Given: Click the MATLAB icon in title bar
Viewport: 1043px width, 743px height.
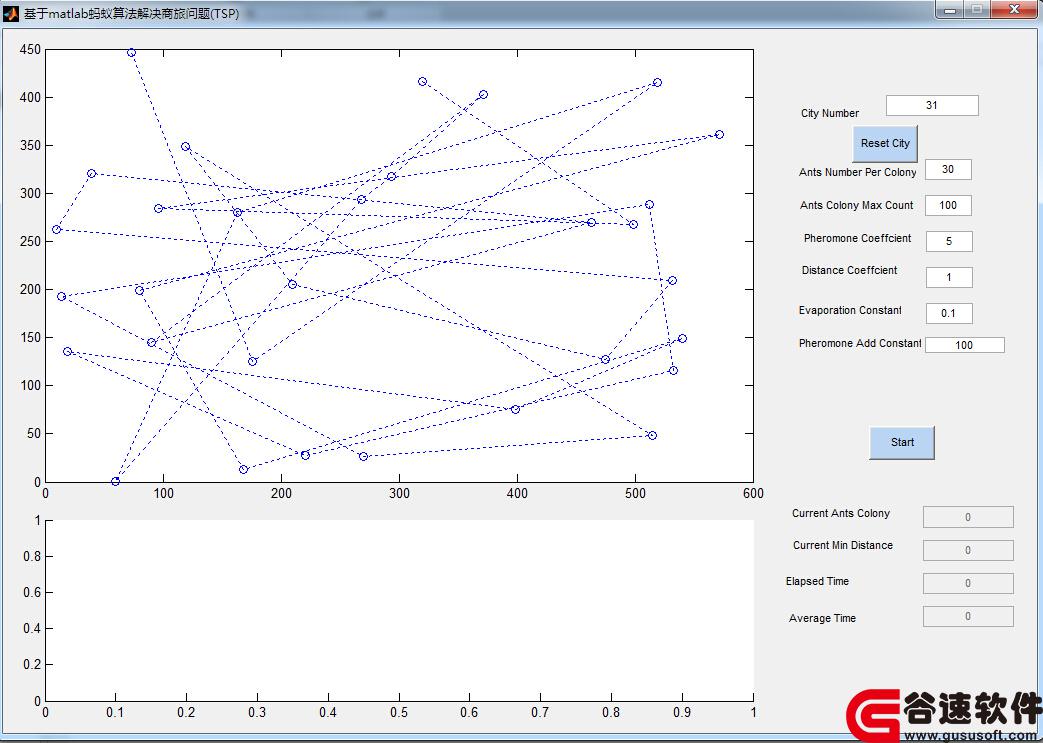Looking at the screenshot, I should point(11,13).
